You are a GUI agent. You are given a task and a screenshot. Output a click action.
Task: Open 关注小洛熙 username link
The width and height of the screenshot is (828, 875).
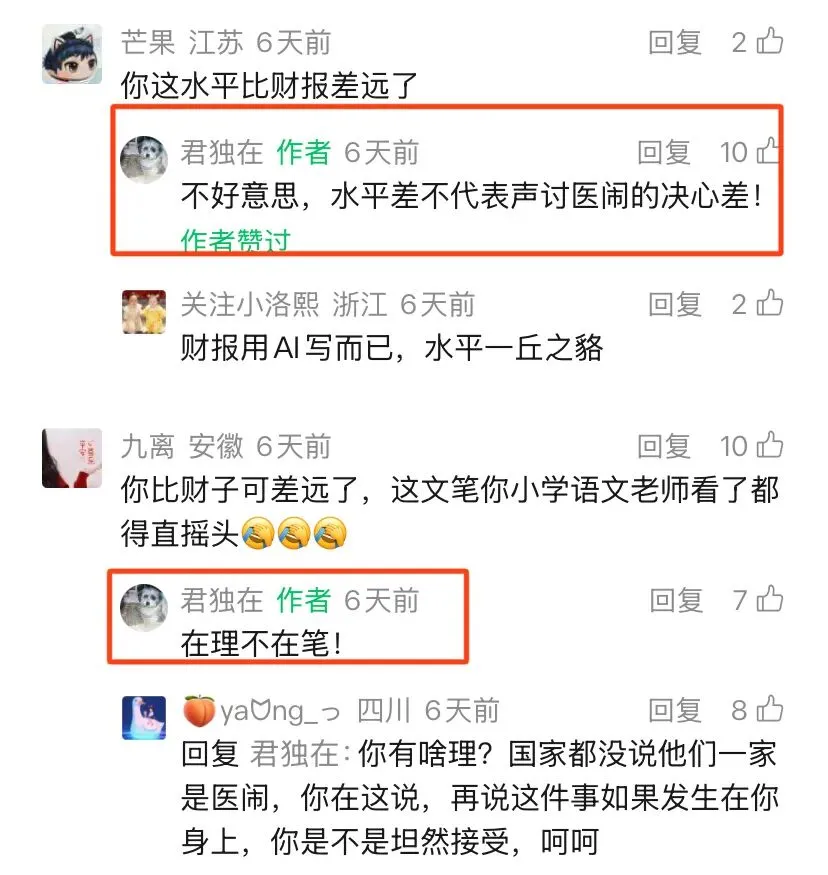click(249, 305)
